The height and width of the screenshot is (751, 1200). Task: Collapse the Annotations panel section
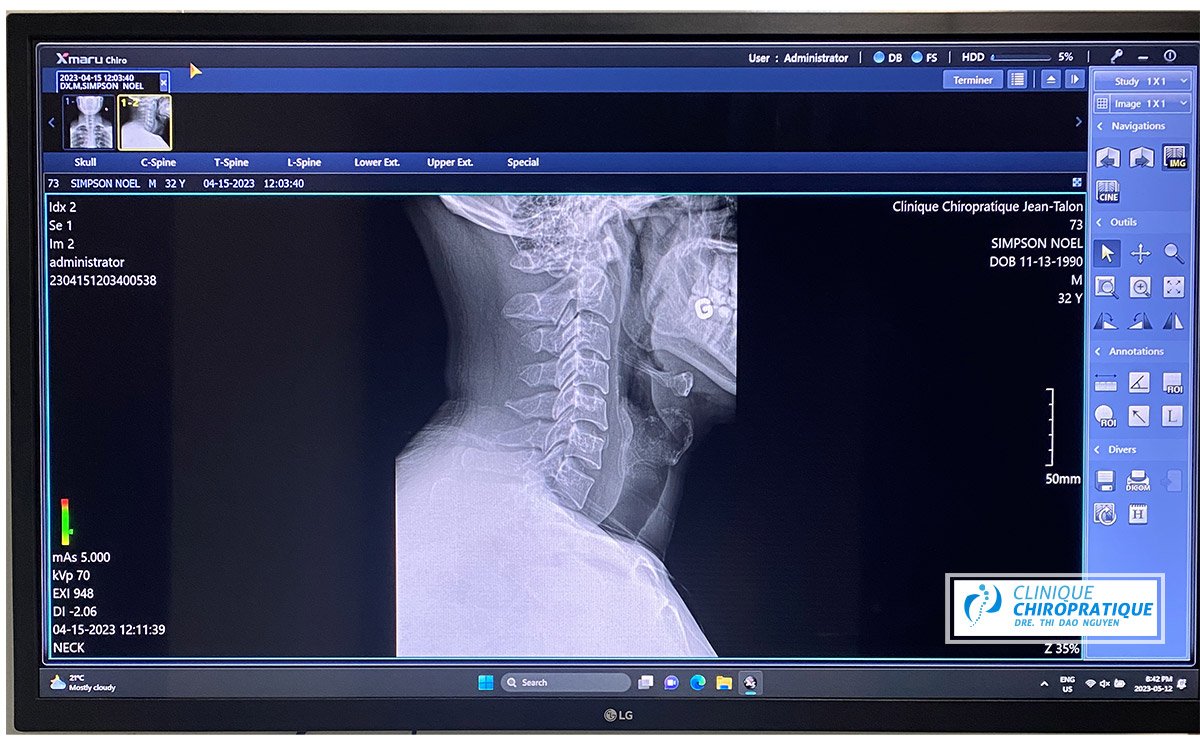point(1101,352)
